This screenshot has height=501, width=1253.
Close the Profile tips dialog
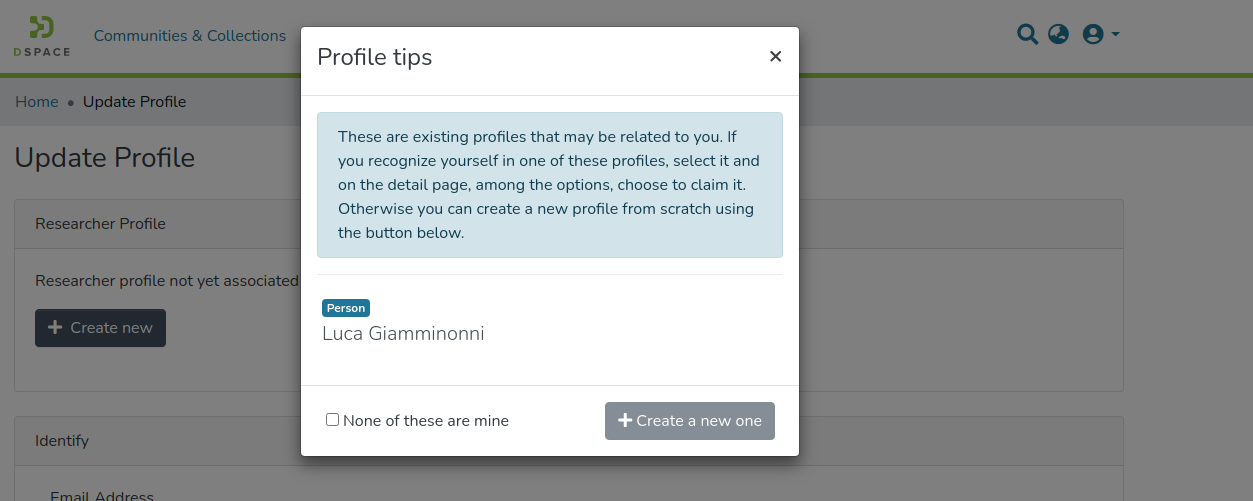(x=775, y=57)
